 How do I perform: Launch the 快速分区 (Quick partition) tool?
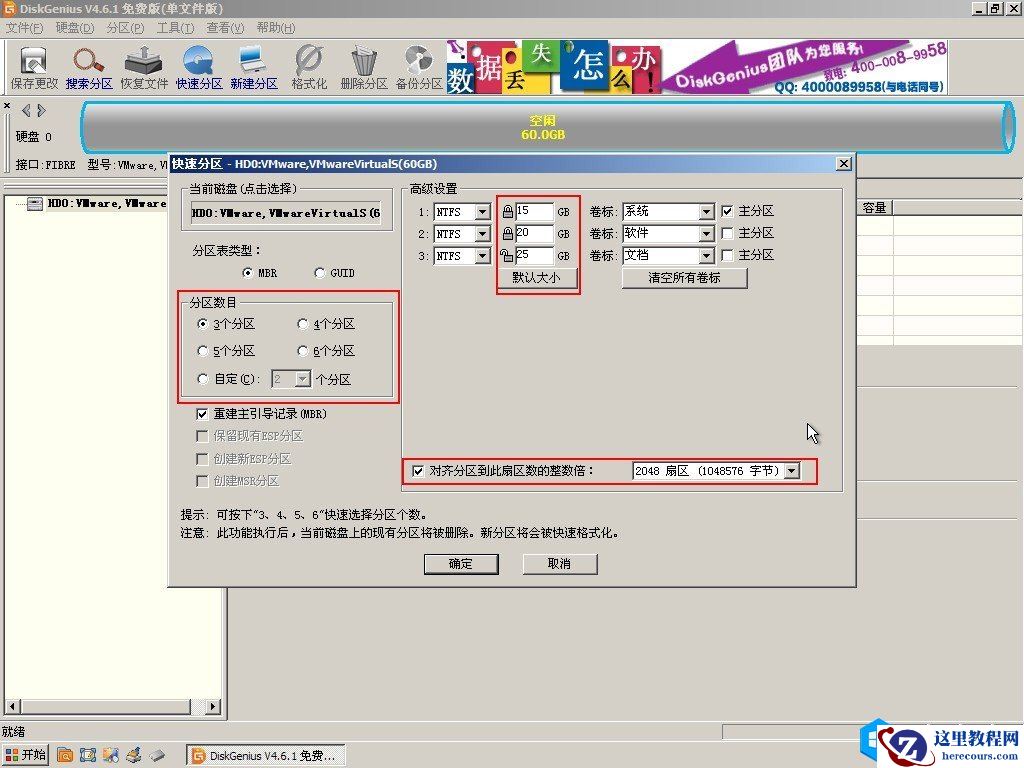point(199,68)
